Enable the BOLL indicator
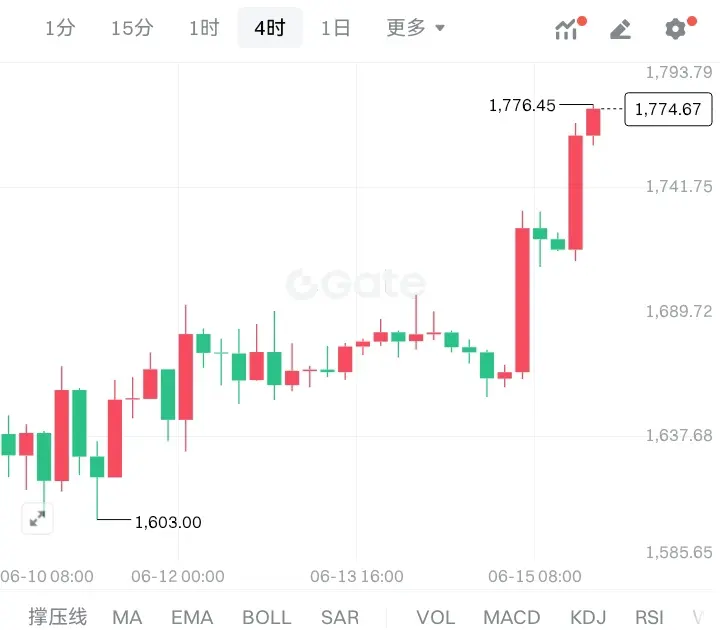 pyautogui.click(x=267, y=617)
